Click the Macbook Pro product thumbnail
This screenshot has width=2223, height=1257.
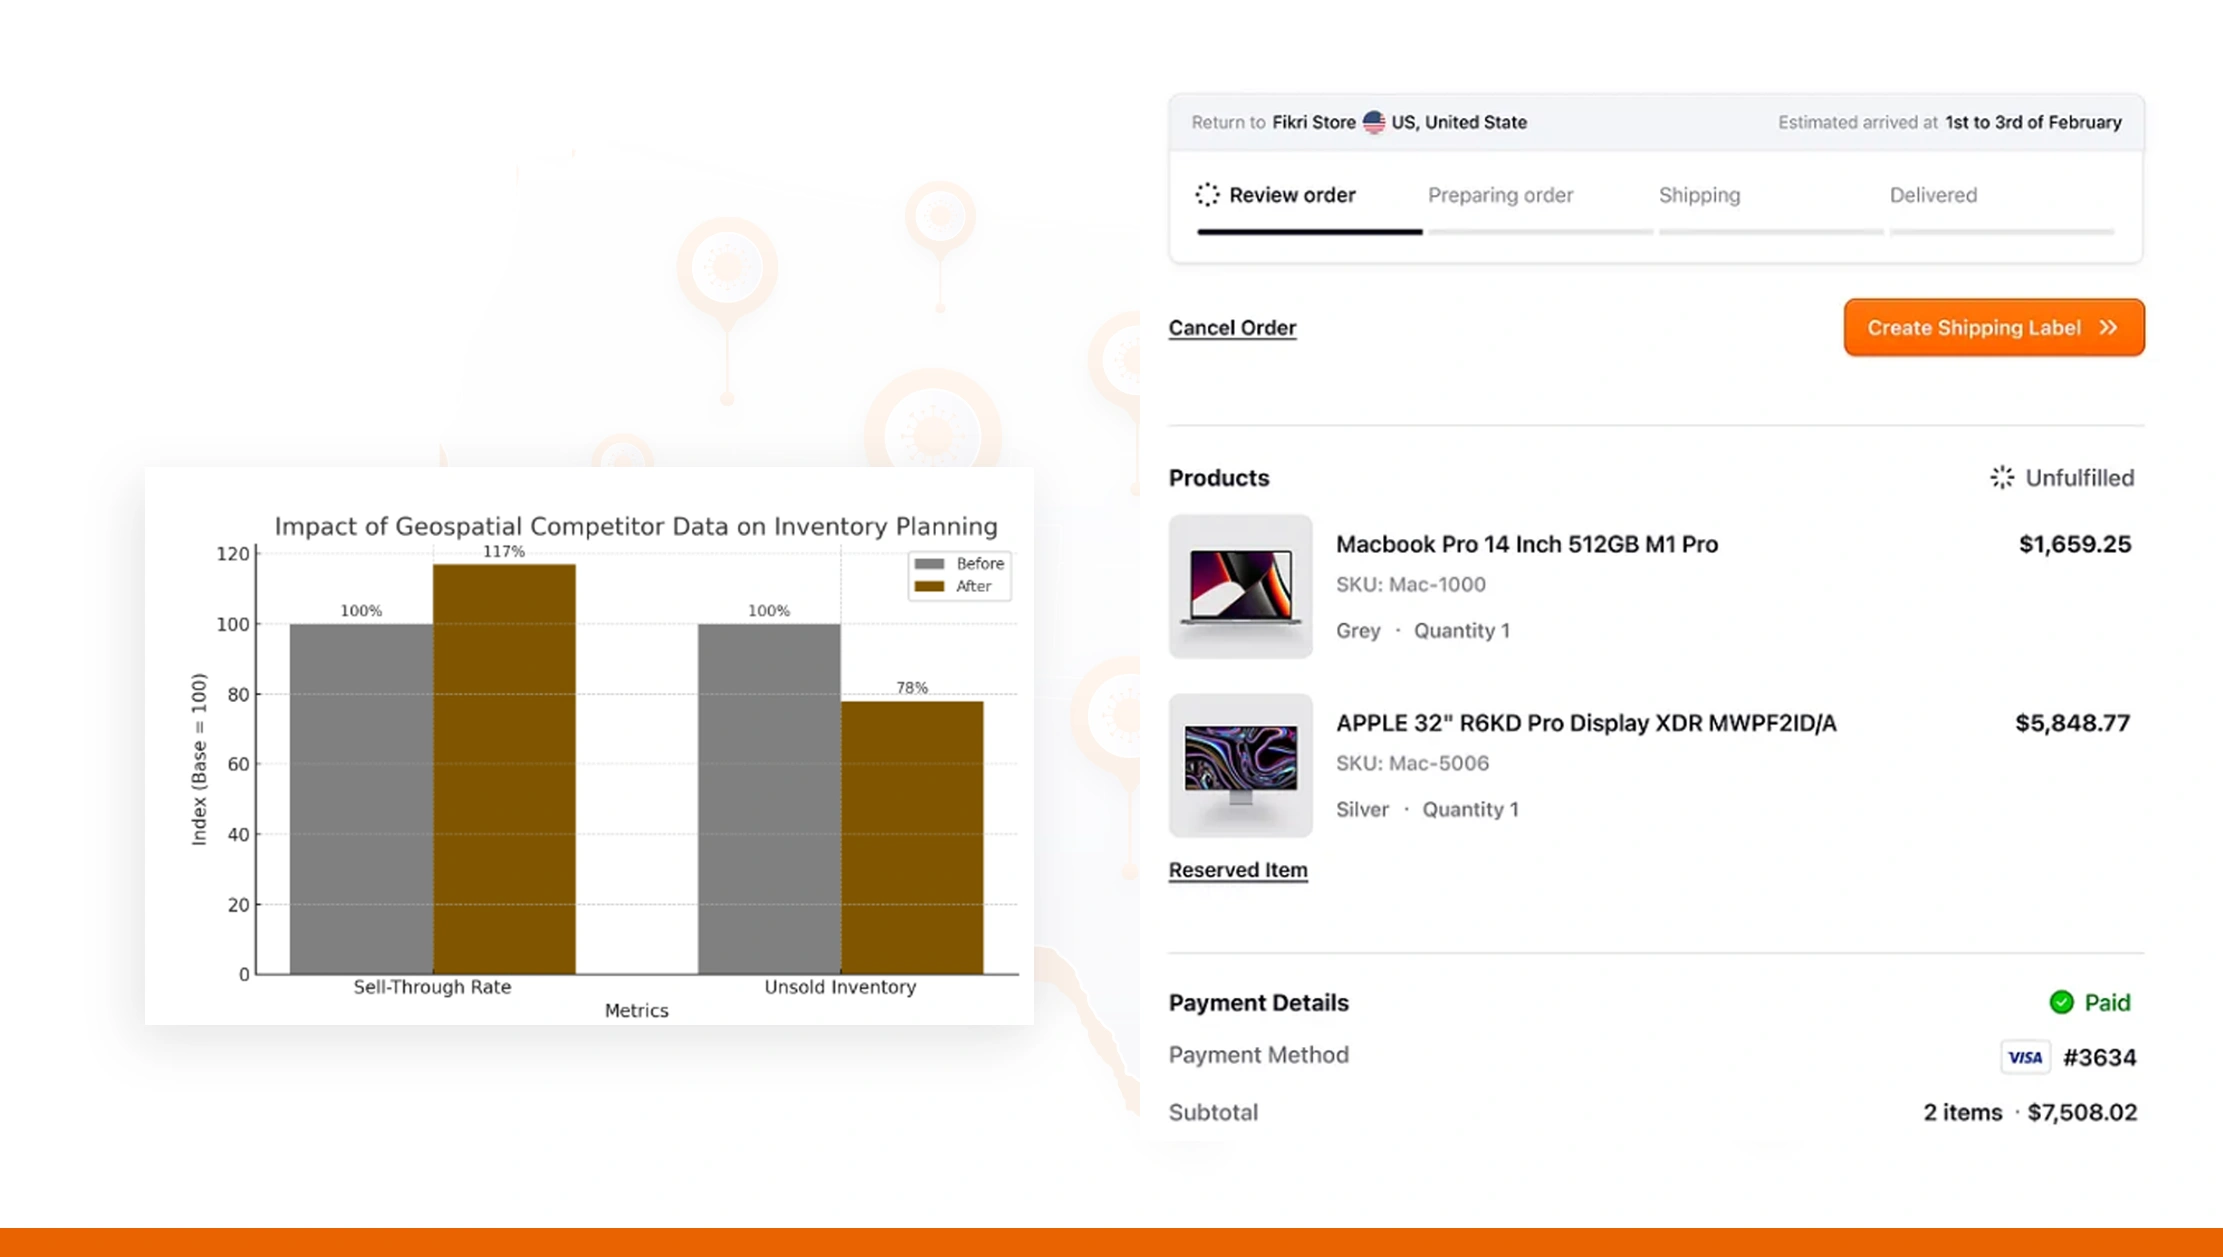[x=1240, y=587]
